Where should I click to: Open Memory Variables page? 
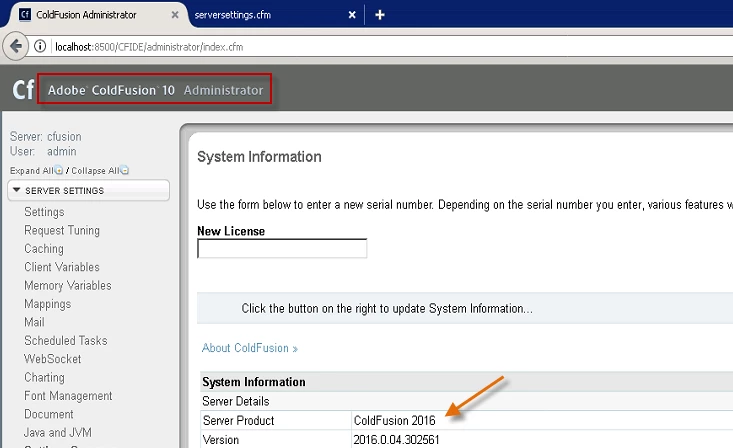coord(68,285)
